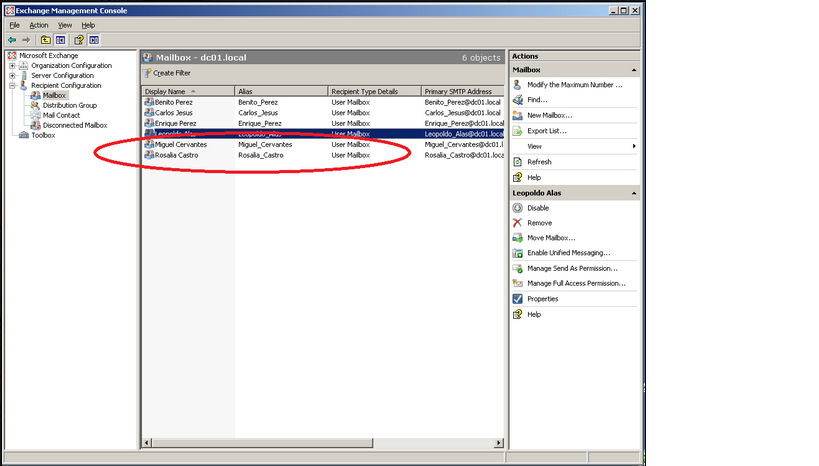Viewport: 819px width, 466px height.
Task: Click the horizontal scrollbar left arrow
Action: tap(147, 443)
